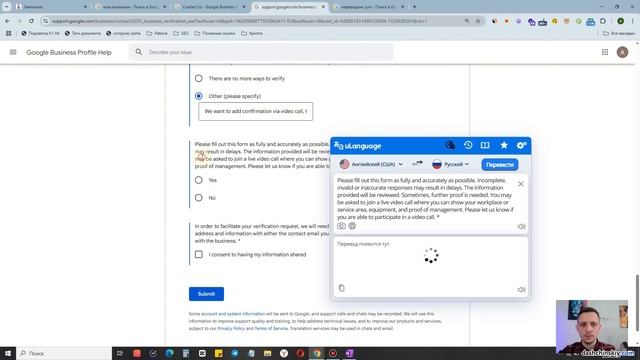Click the camera icon under the source text
The image size is (640, 360).
point(341,226)
